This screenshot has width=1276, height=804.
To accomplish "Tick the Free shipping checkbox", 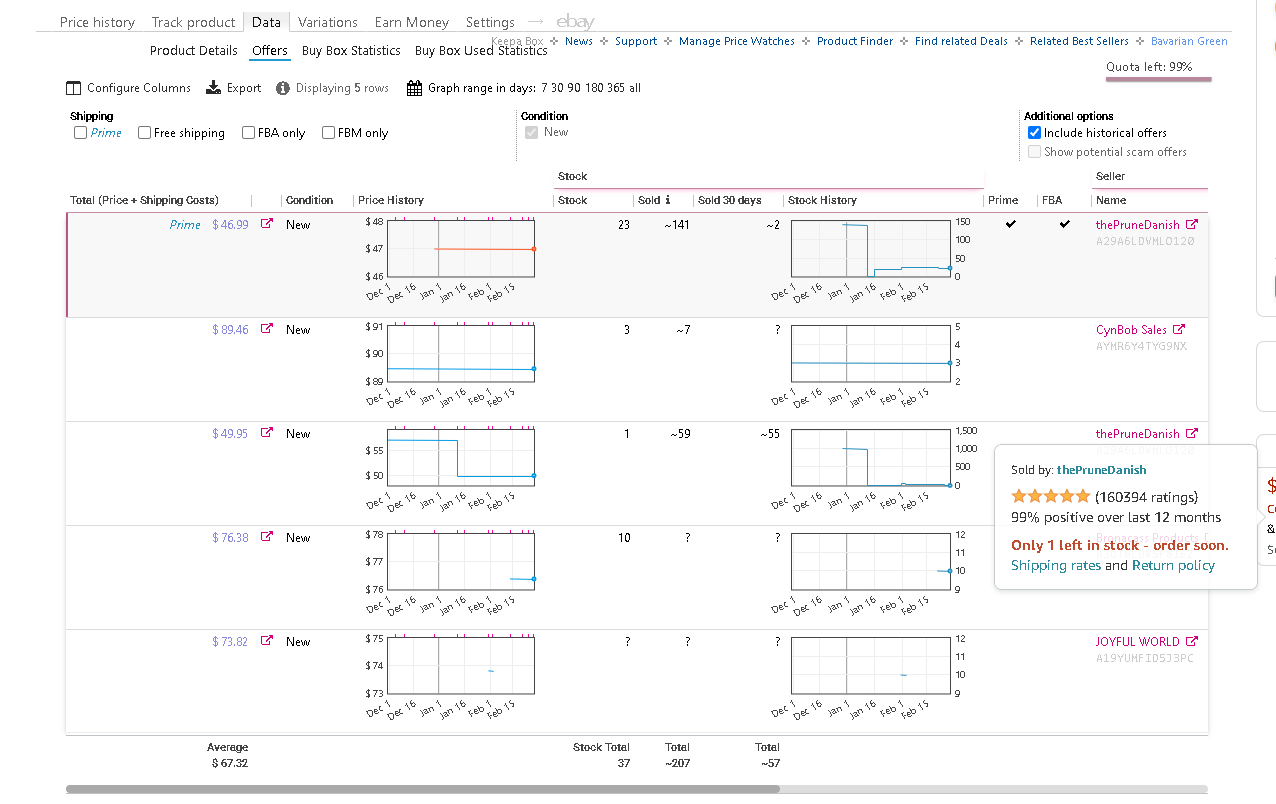I will point(144,133).
